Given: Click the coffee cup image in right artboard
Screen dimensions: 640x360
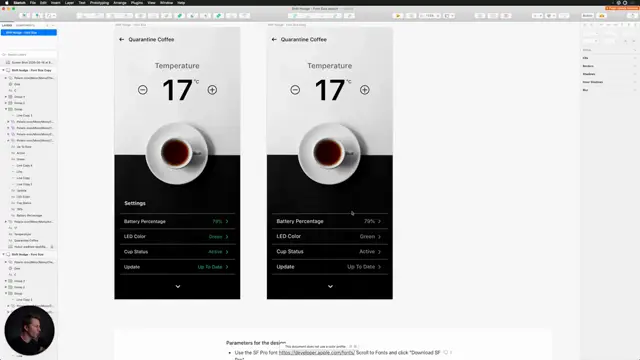Looking at the screenshot, I should [x=329, y=153].
